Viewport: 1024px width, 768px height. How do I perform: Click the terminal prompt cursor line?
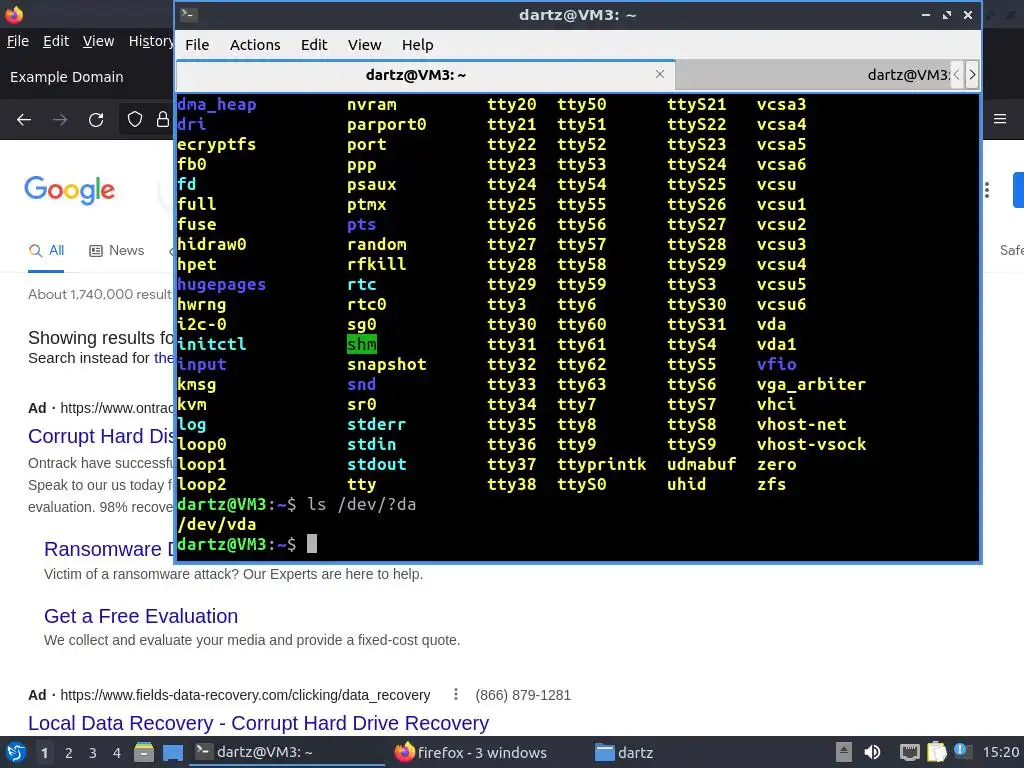coord(247,544)
